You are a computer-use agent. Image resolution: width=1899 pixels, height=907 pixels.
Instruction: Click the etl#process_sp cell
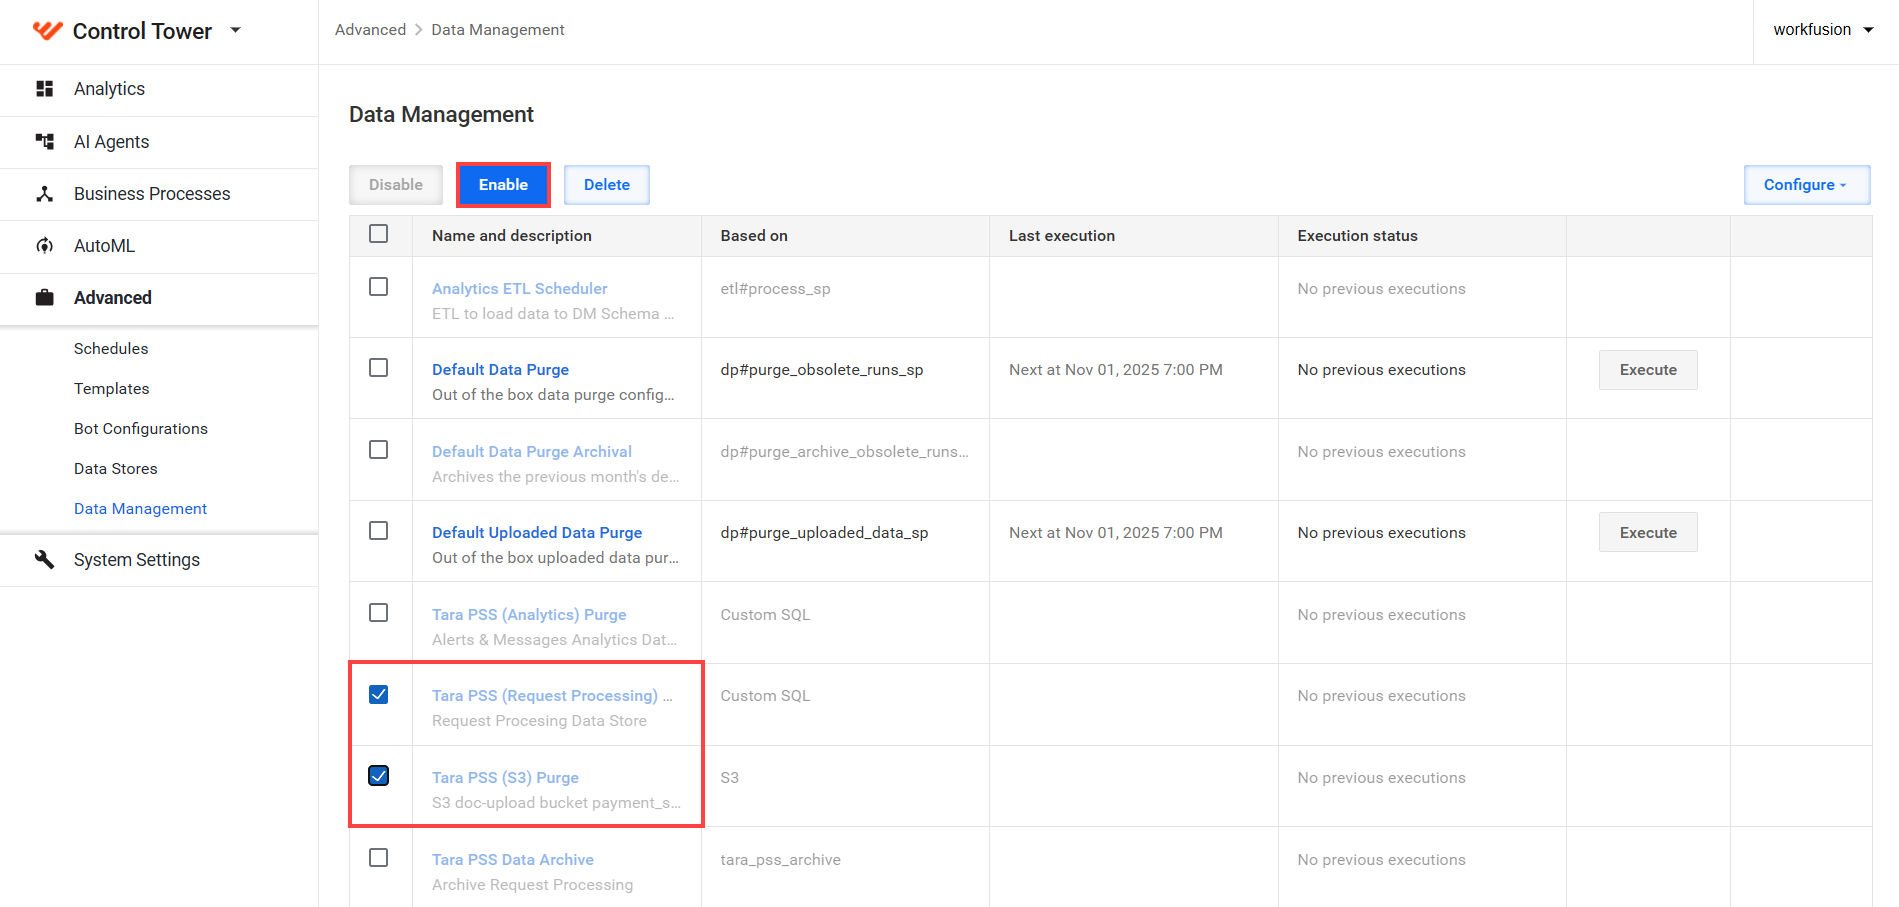(x=776, y=289)
